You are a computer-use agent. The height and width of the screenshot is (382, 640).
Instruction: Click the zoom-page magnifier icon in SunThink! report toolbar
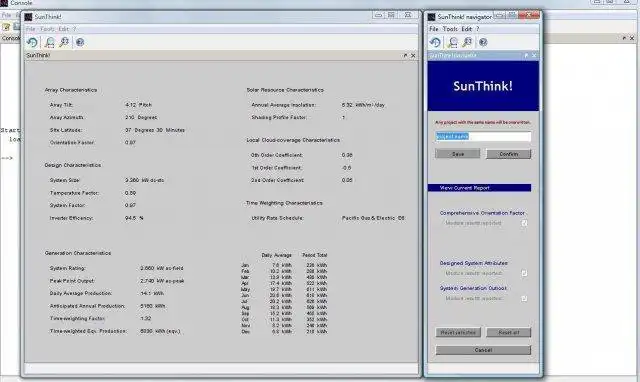(x=49, y=42)
